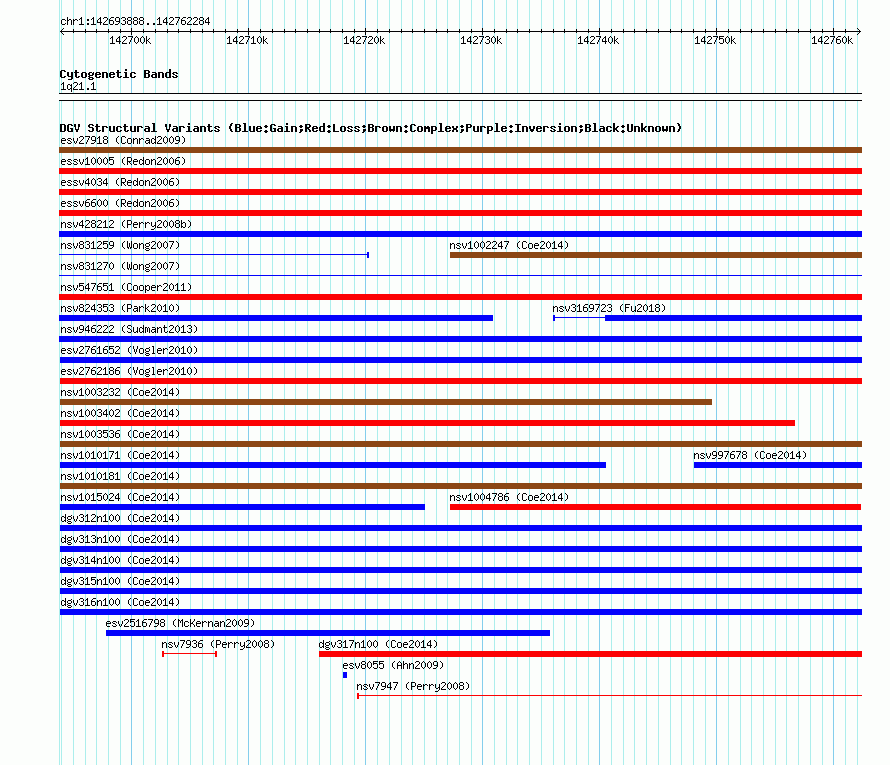890x765 pixels.
Task: Click the blue nsv824353 gain bar
Action: coord(276,318)
